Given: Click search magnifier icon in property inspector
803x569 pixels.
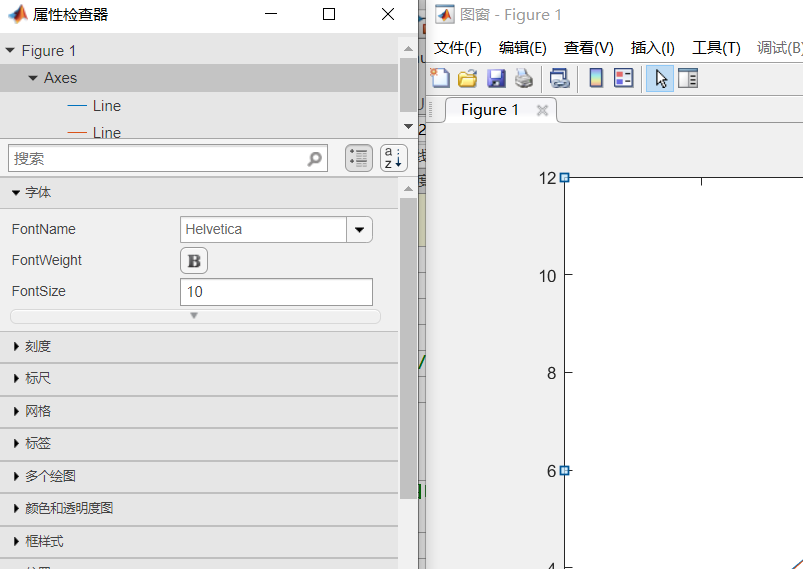Looking at the screenshot, I should pyautogui.click(x=314, y=159).
